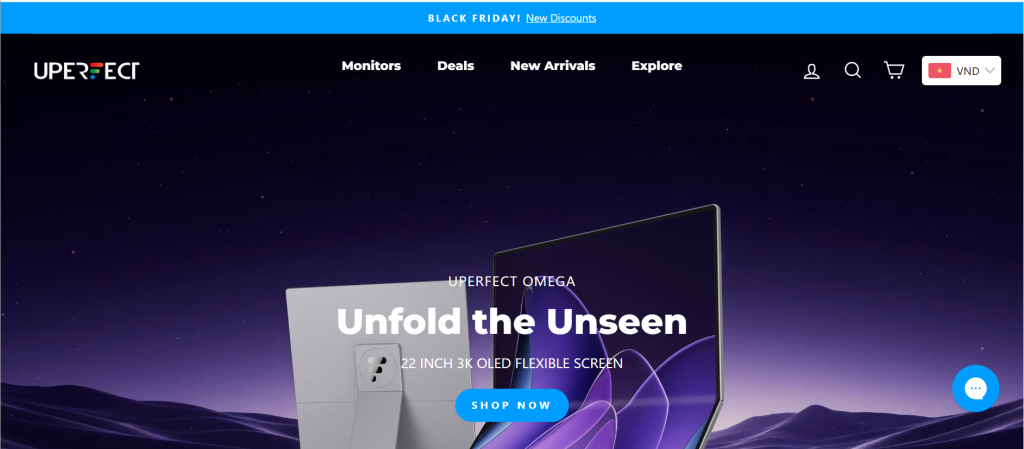The width and height of the screenshot is (1024, 449).
Task: Click the UPERFECT logo
Action: pyautogui.click(x=87, y=70)
